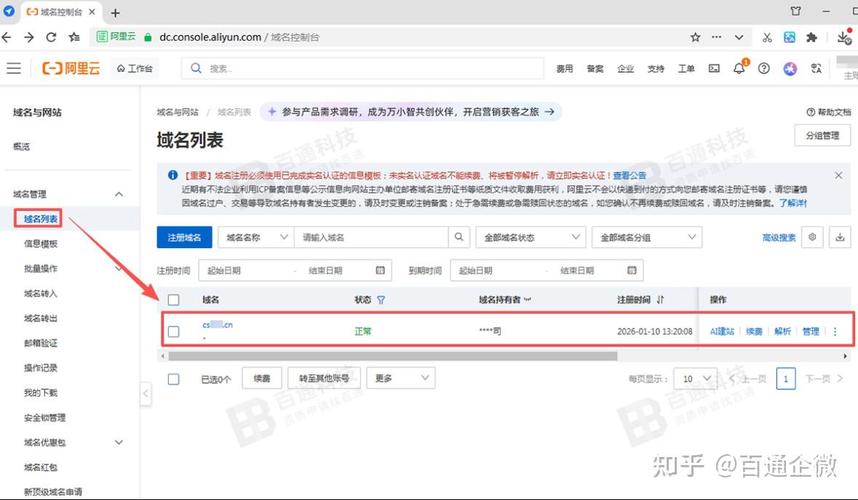
Task: Open 操作记录 in the sidebar
Action: click(x=40, y=368)
